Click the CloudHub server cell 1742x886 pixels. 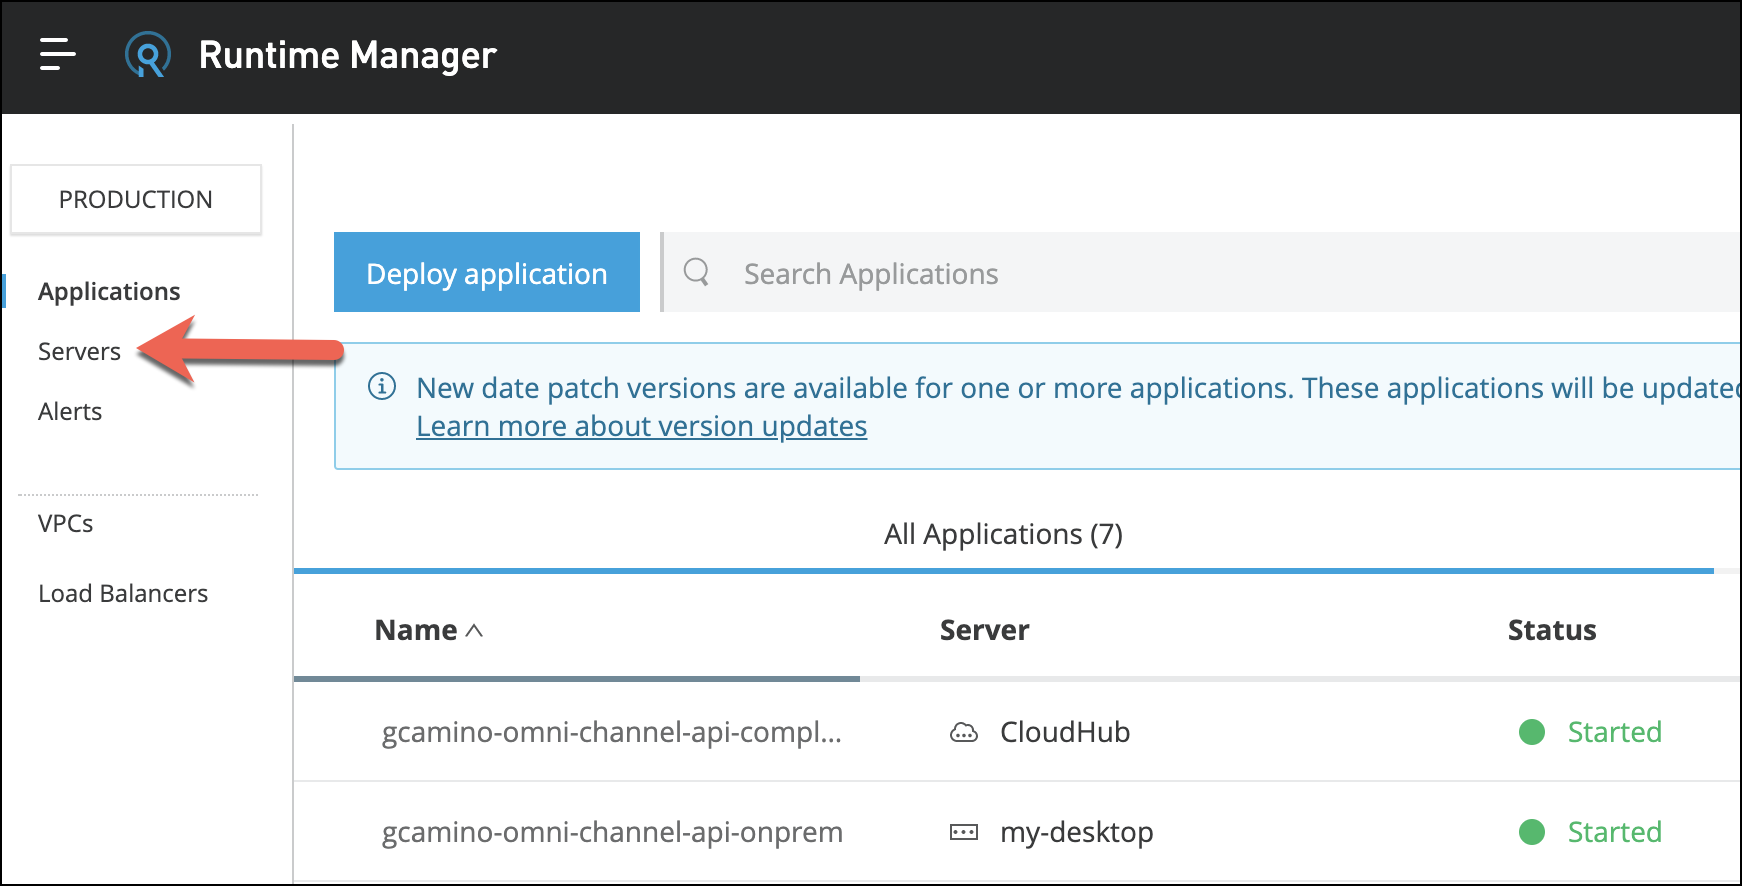[x=1065, y=732]
